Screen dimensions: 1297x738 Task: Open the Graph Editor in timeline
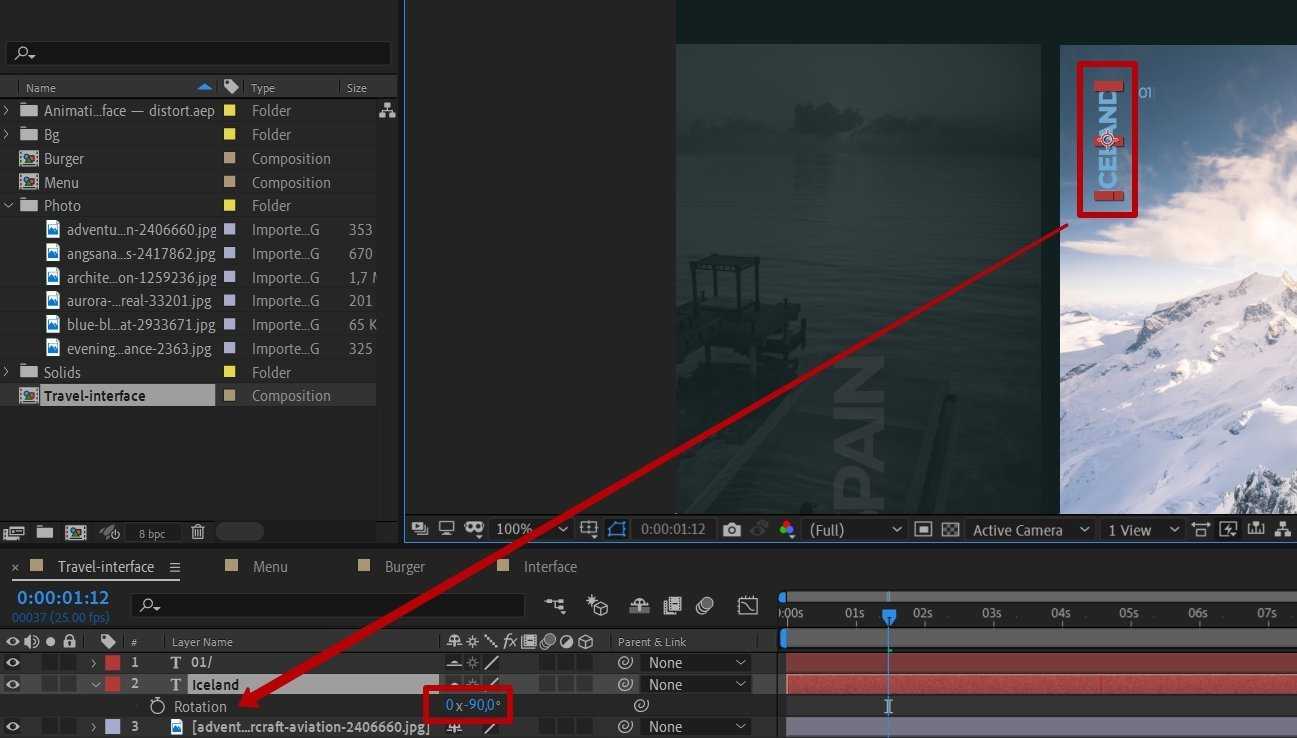click(x=747, y=605)
